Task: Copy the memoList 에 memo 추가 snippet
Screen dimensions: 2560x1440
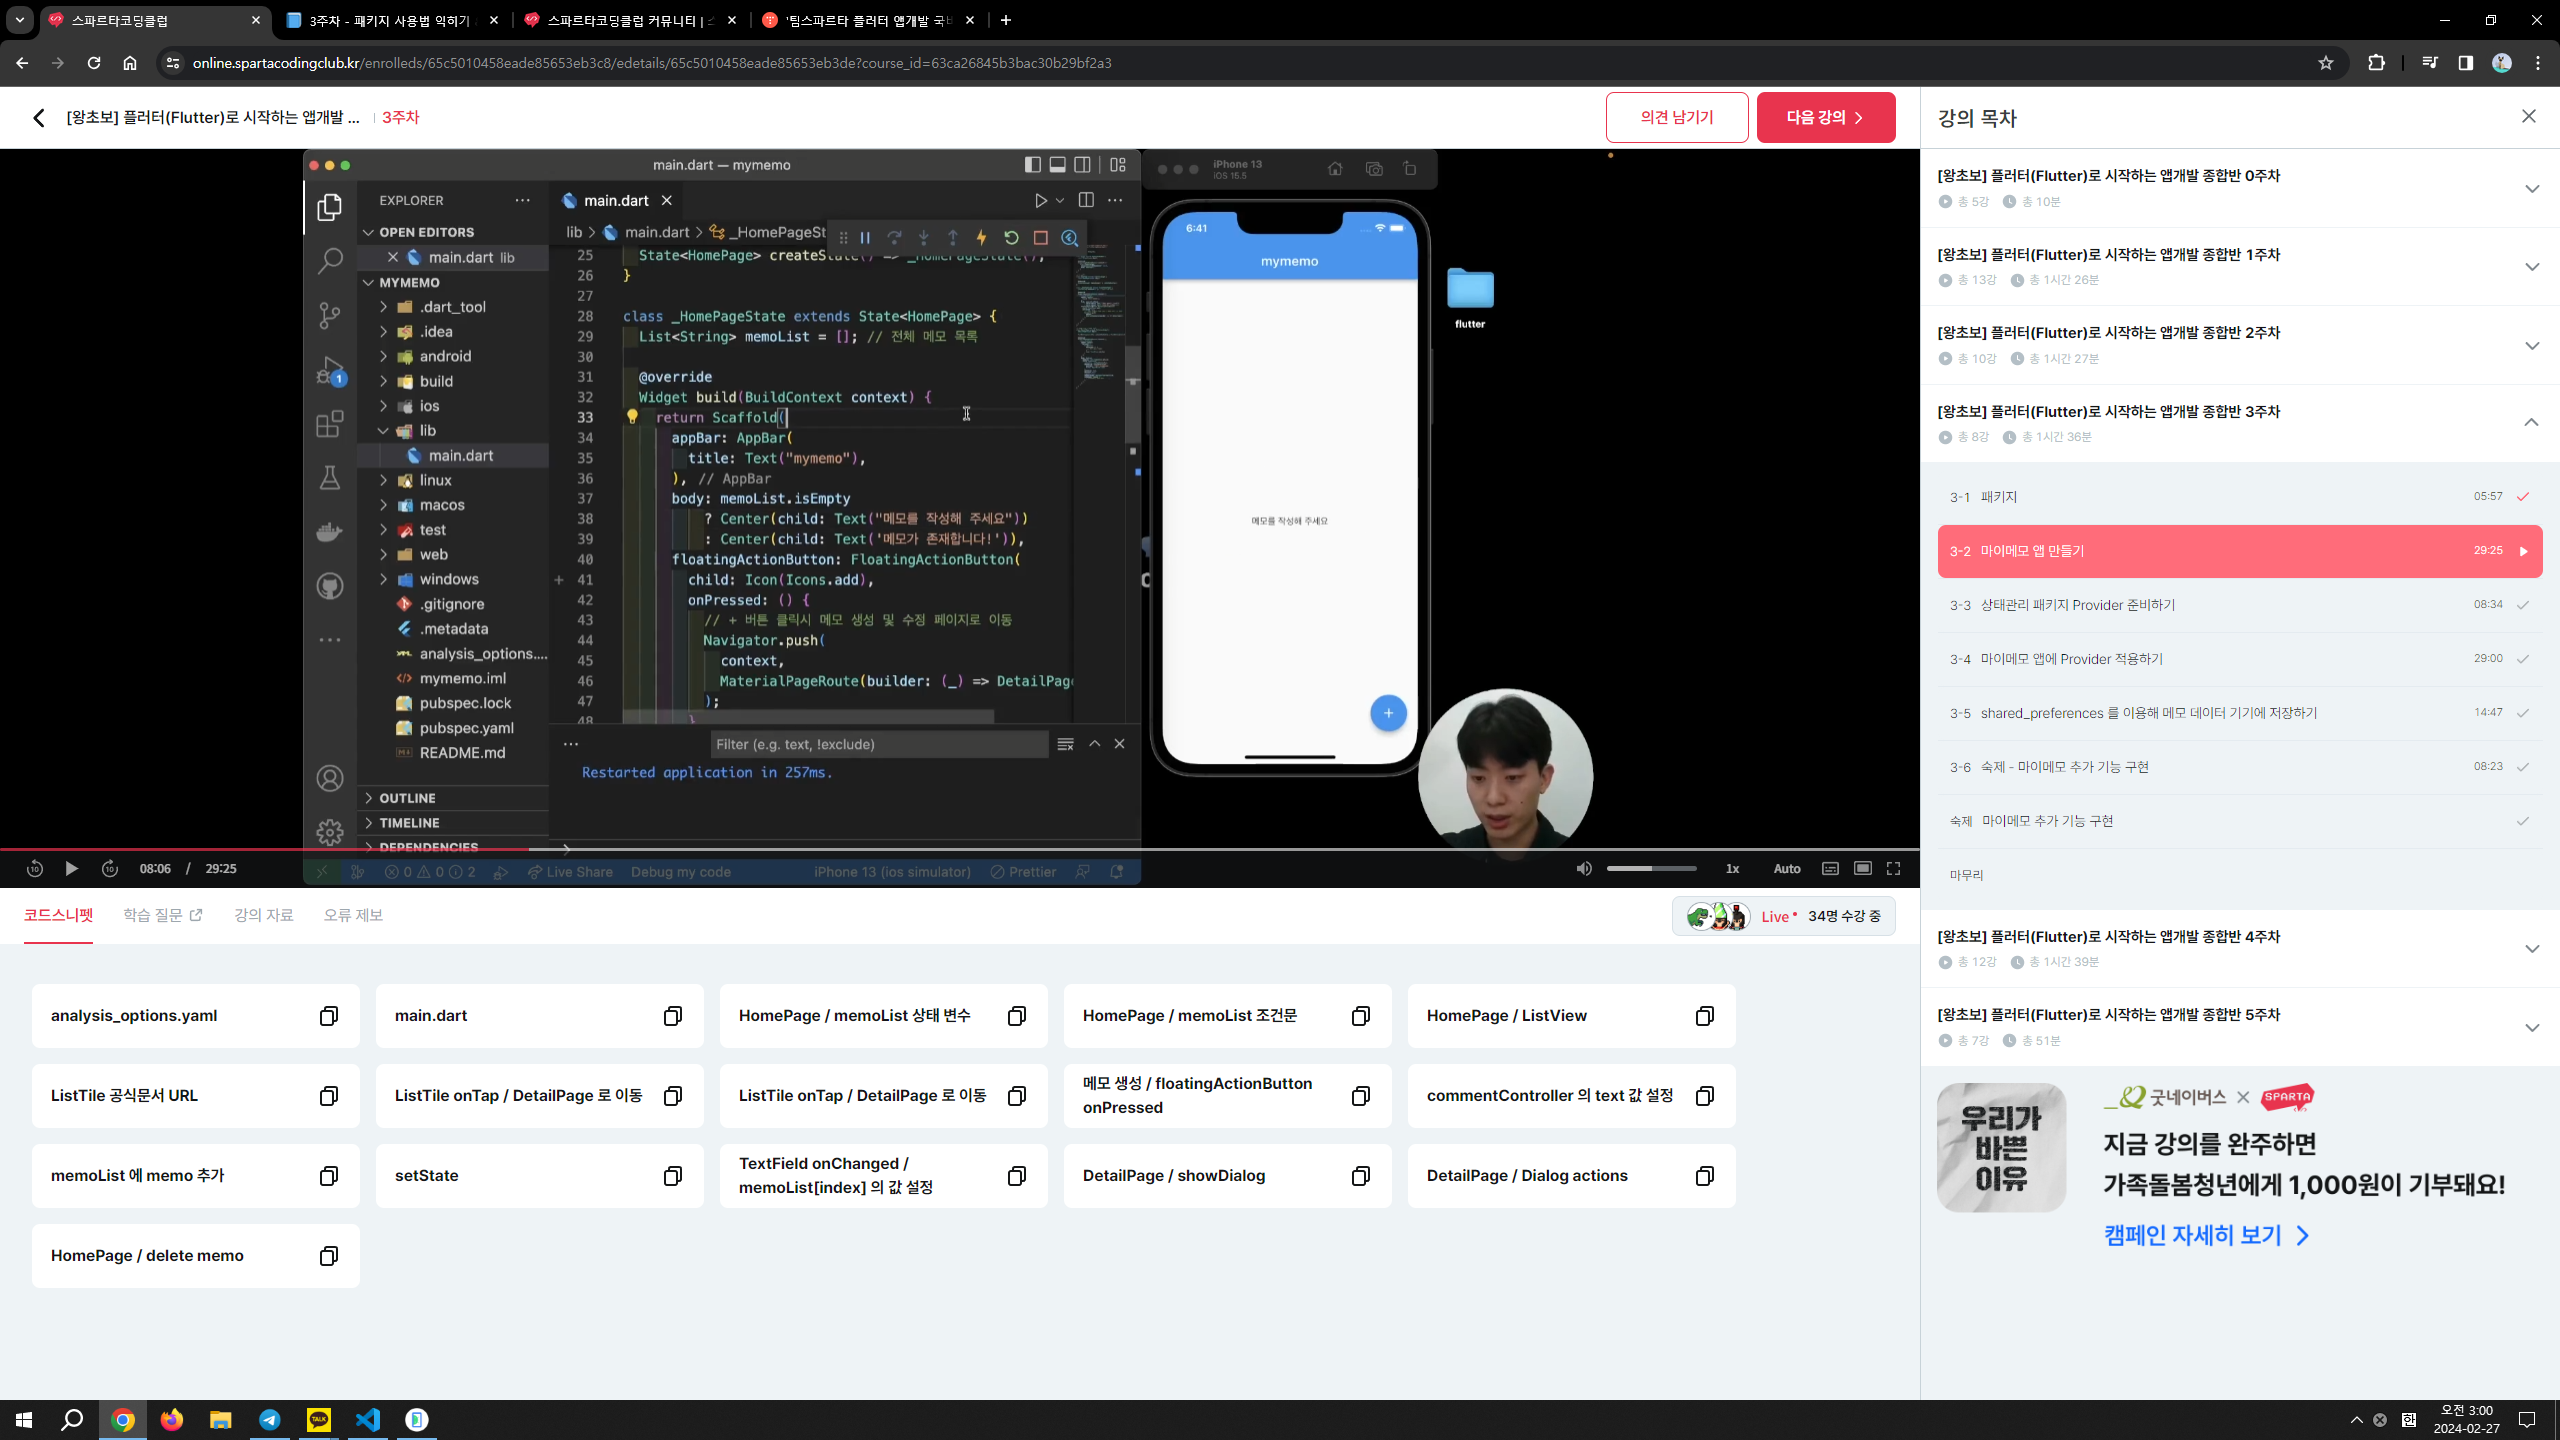Action: pyautogui.click(x=328, y=1176)
